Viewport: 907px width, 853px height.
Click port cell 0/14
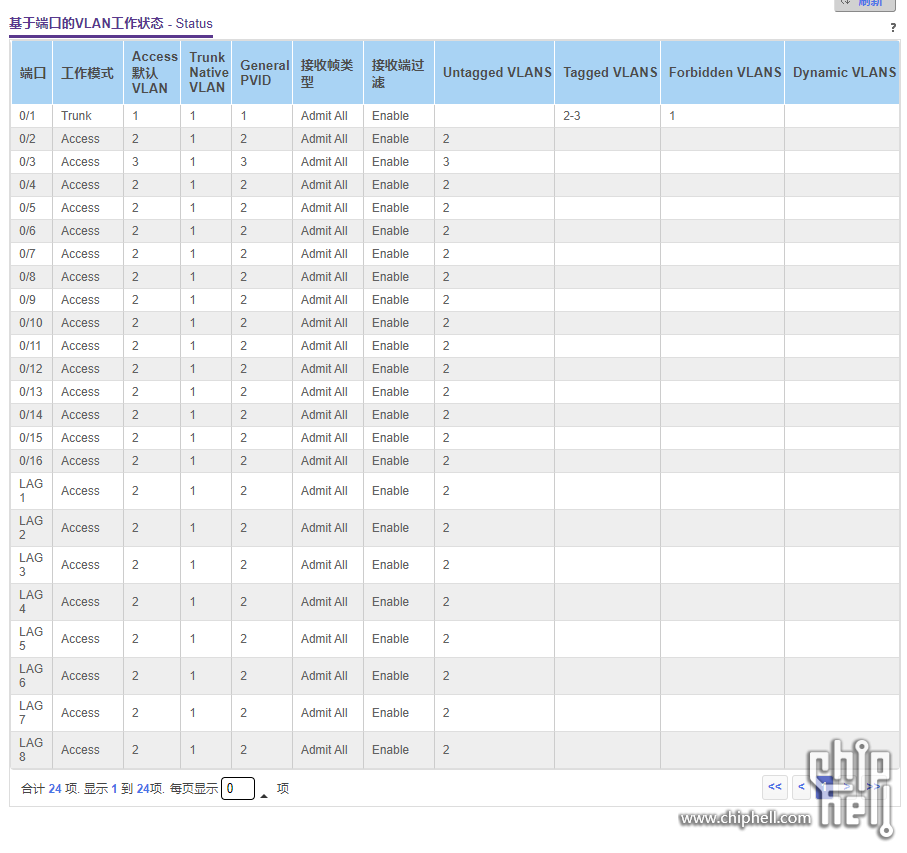31,415
